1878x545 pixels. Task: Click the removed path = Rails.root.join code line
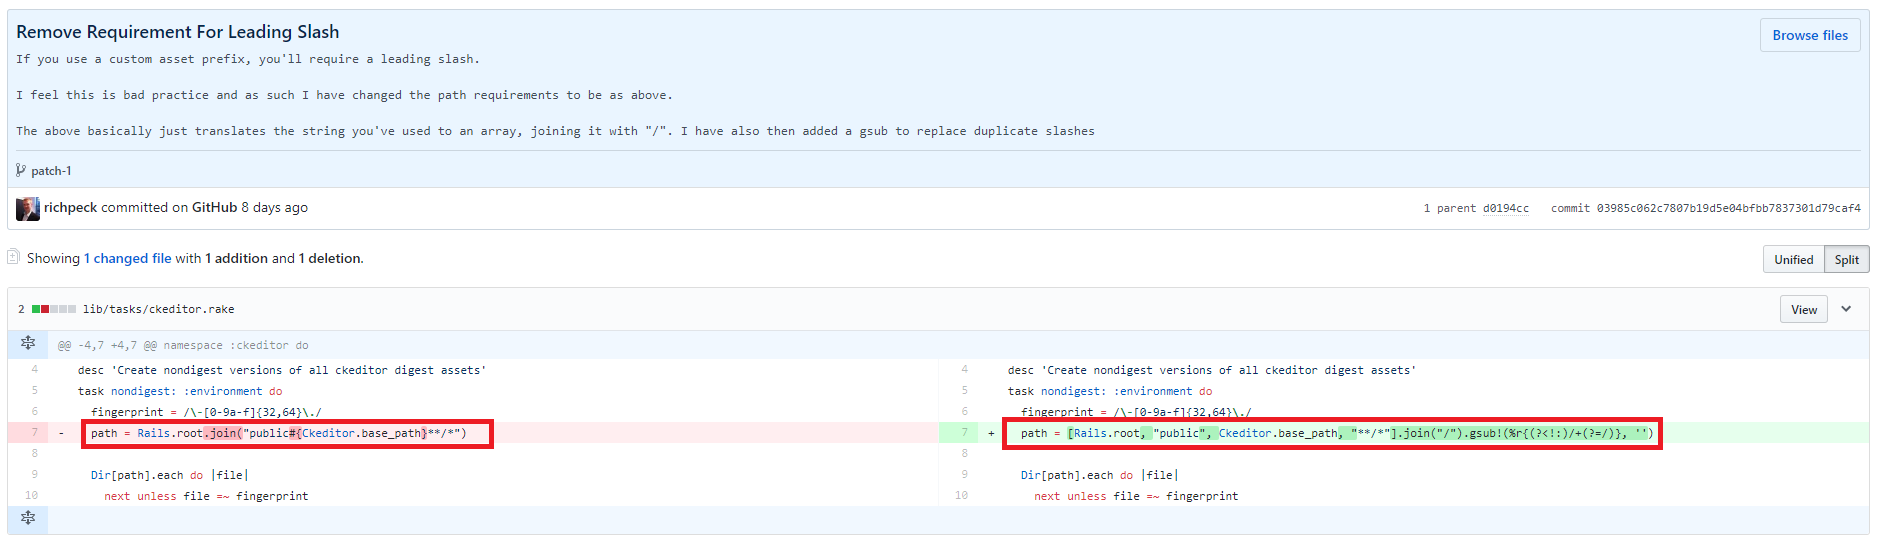coord(279,433)
